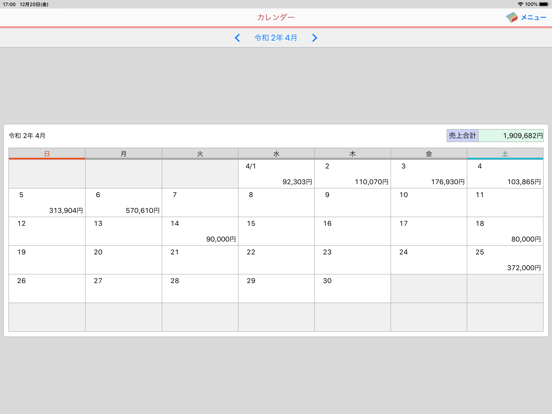Open day 6 in the calendar
This screenshot has height=414, width=552.
[x=124, y=202]
